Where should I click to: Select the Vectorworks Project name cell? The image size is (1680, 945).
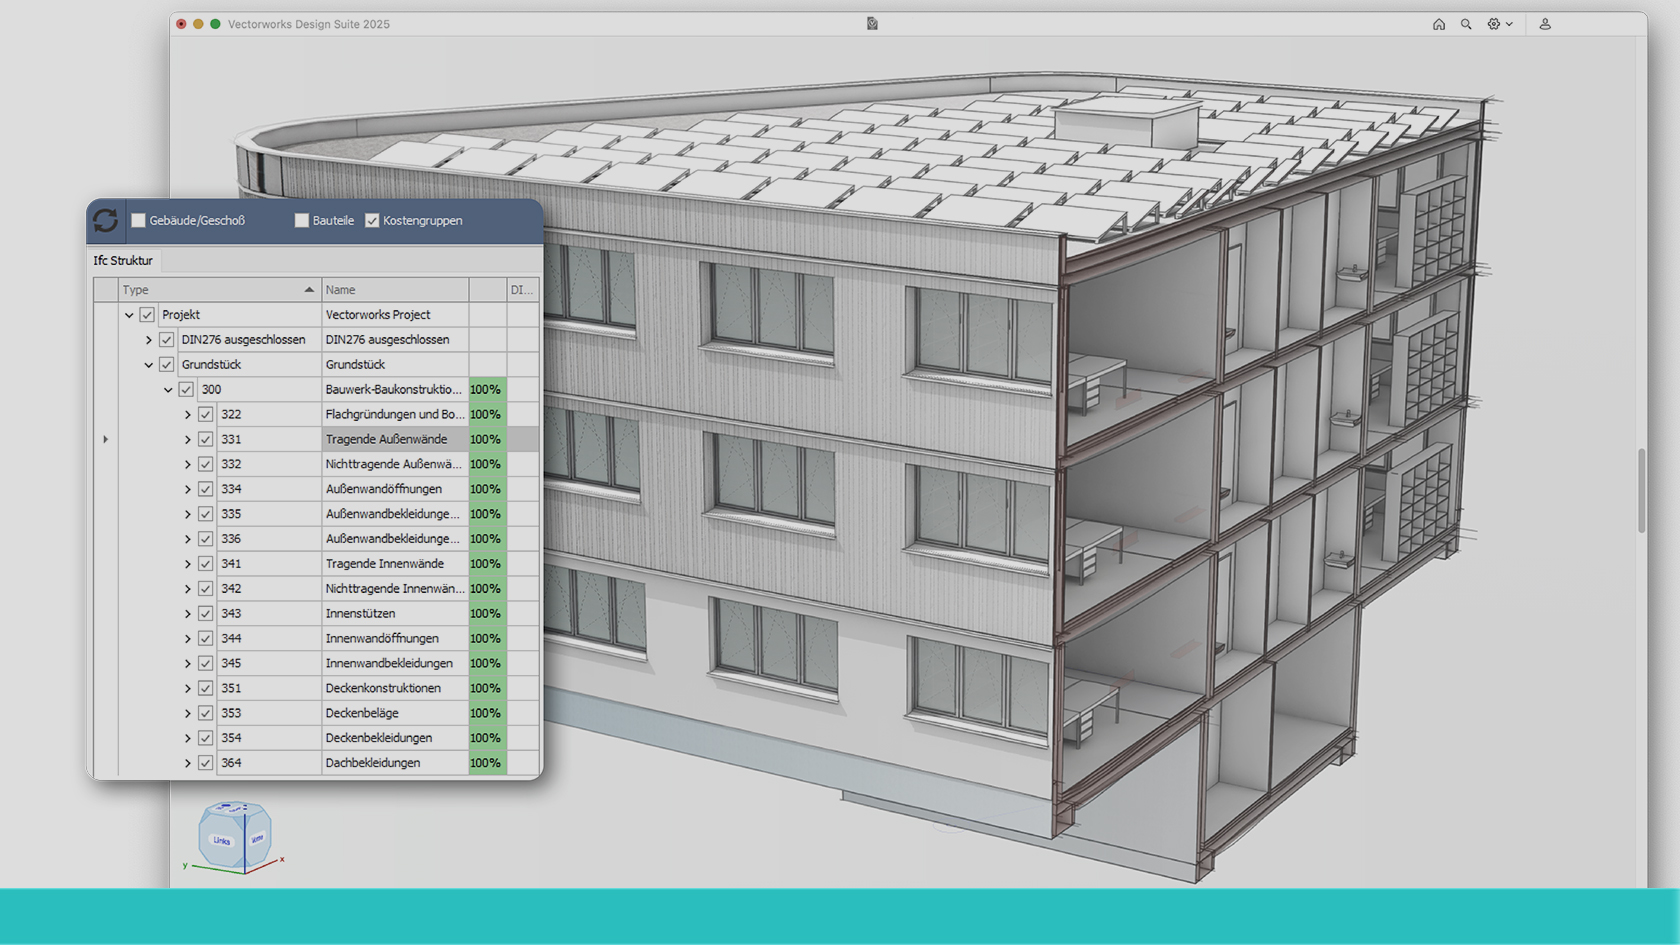tap(395, 315)
